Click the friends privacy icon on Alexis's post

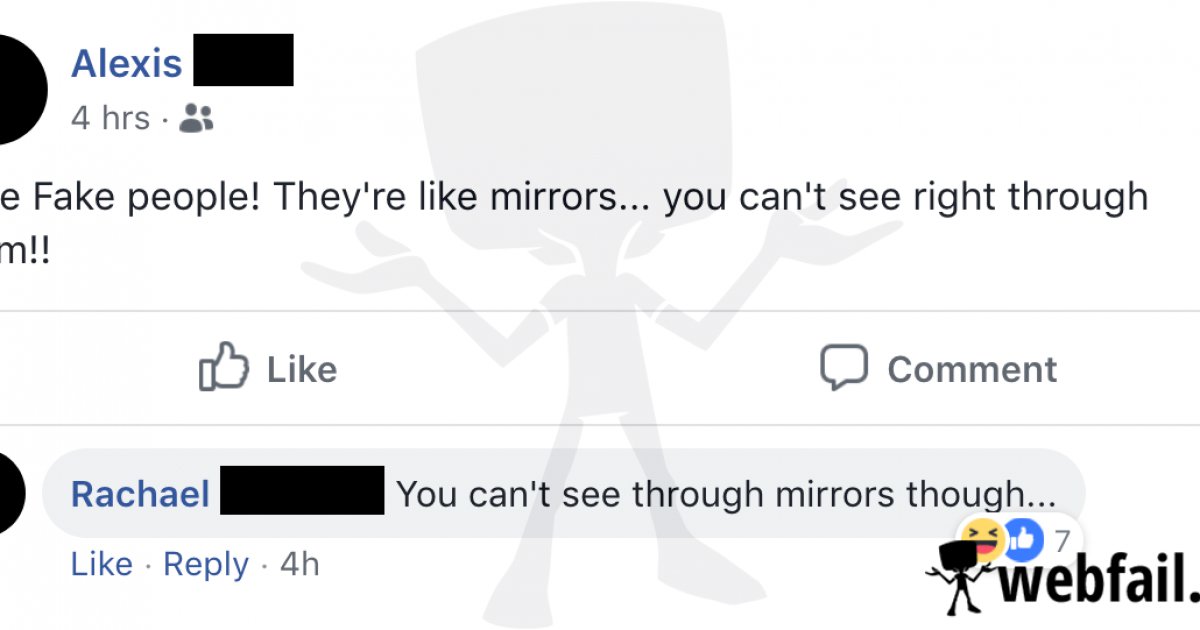(x=197, y=117)
